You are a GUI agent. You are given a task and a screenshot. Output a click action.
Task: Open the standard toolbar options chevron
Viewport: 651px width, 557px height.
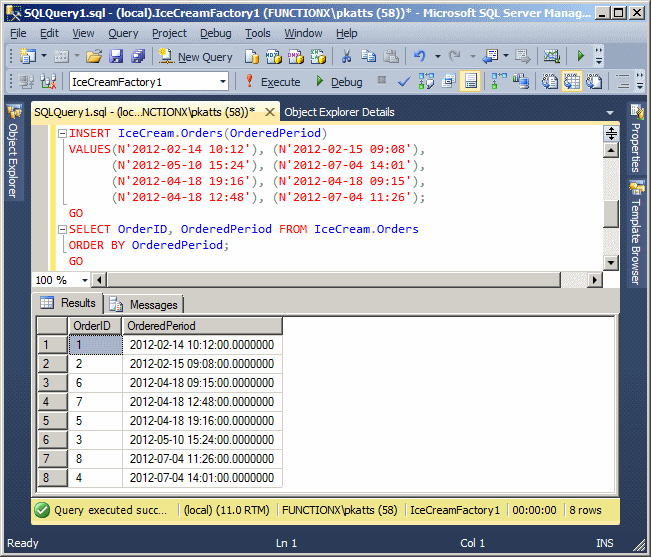[599, 56]
